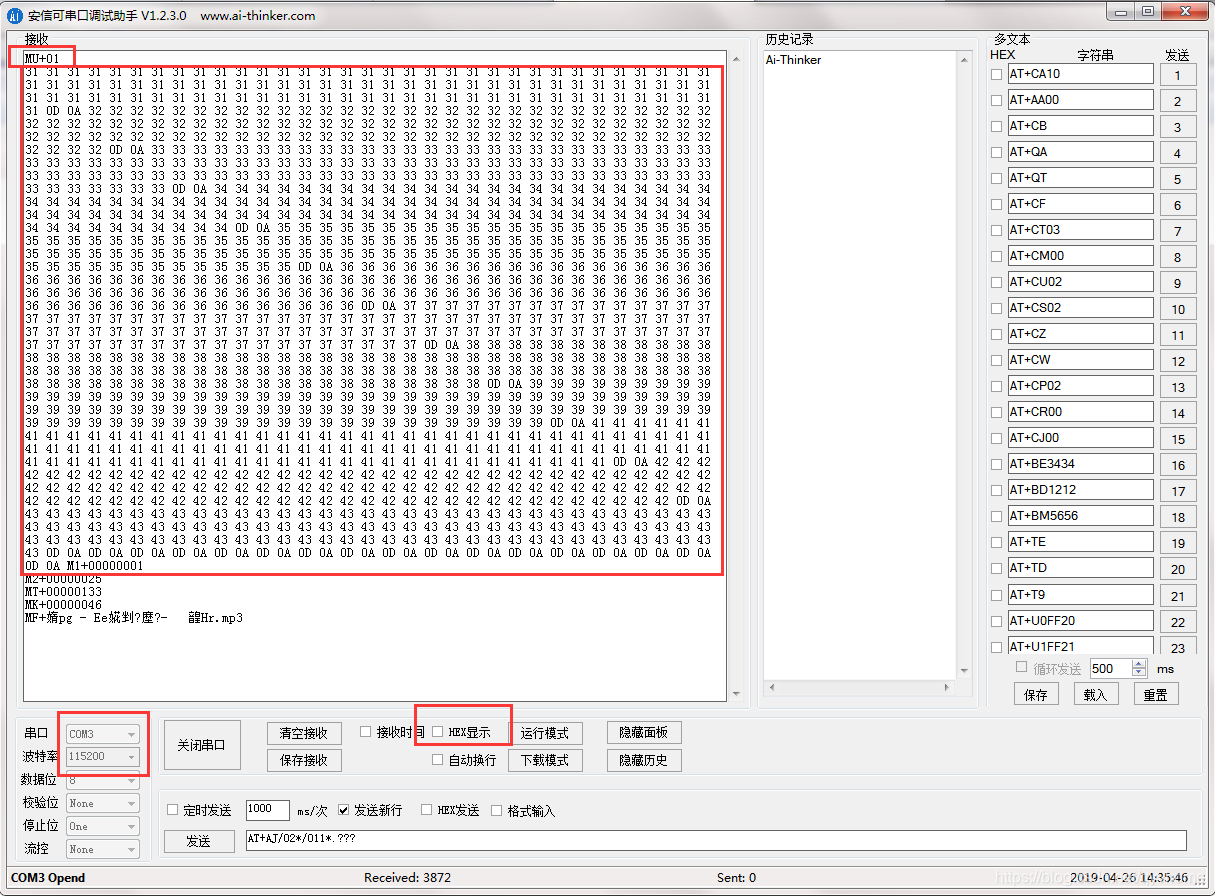This screenshot has width=1215, height=896.
Task: Send AT+CB with button 3
Action: (1177, 127)
